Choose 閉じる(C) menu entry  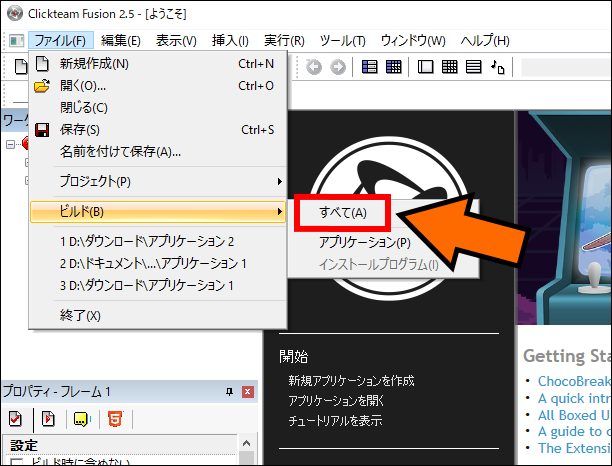coord(158,107)
